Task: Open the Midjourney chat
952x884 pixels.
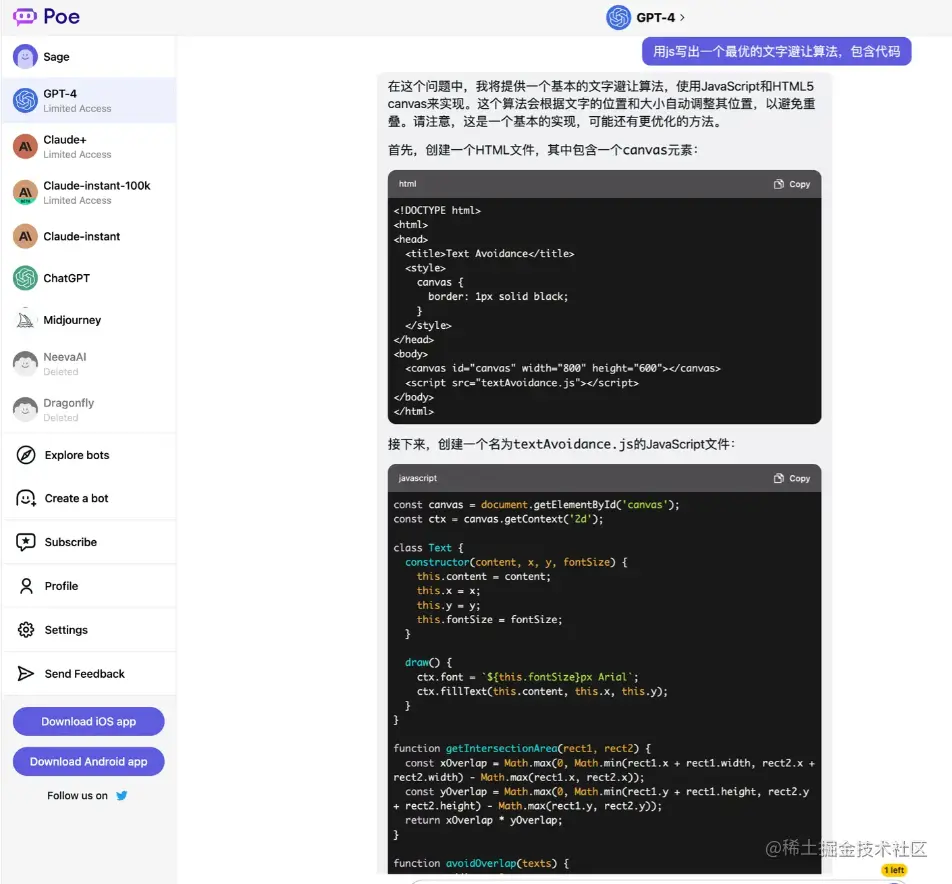Action: tap(89, 320)
